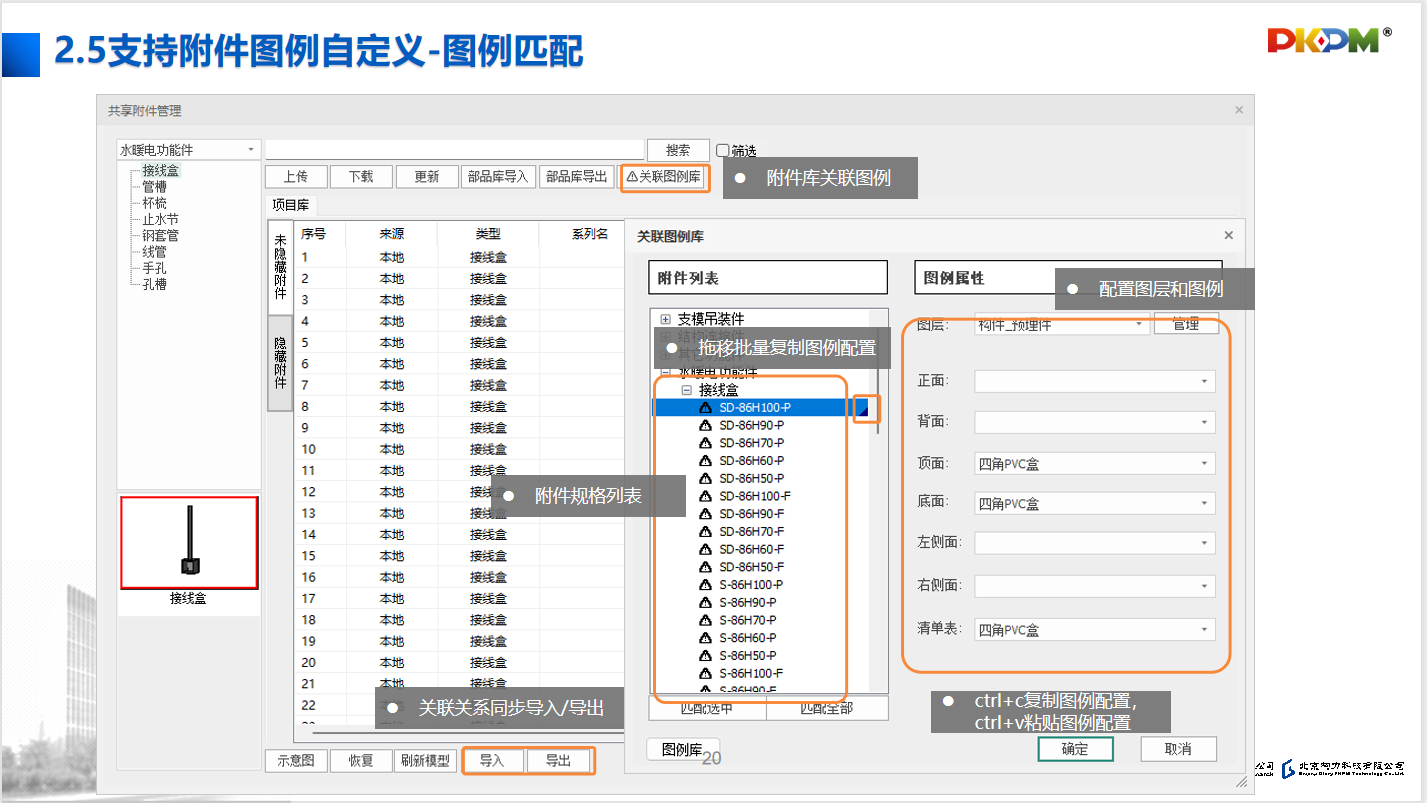This screenshot has width=1427, height=803.
Task: Click warning icon beside S-86H100-P
Action: click(705, 585)
